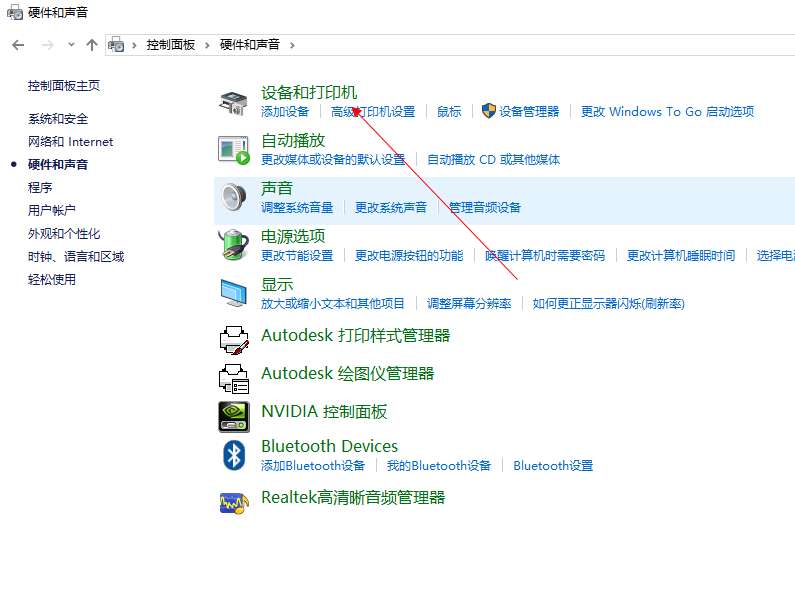Click 管理音频设备 link
The image size is (795, 597).
click(x=485, y=207)
